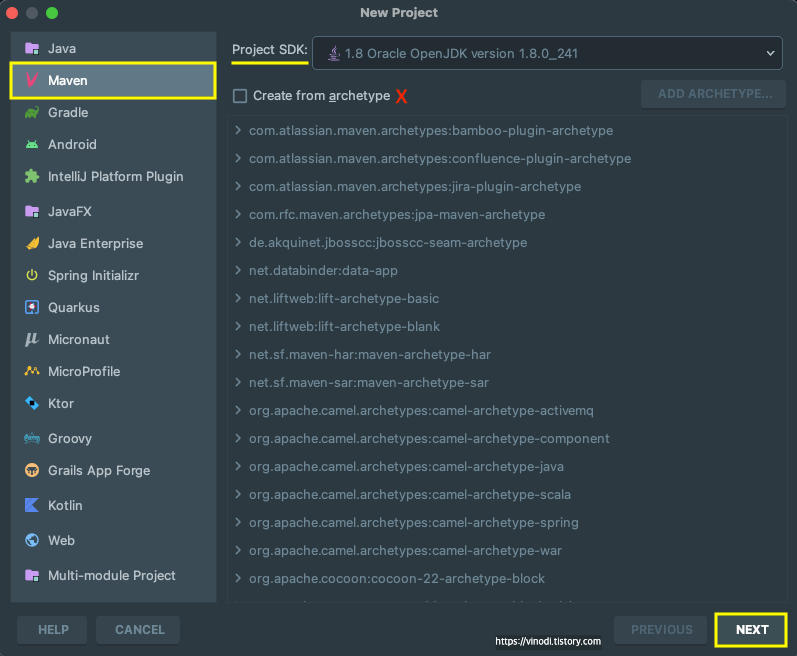The width and height of the screenshot is (797, 656).
Task: Close the New Project window
Action: tap(12, 13)
